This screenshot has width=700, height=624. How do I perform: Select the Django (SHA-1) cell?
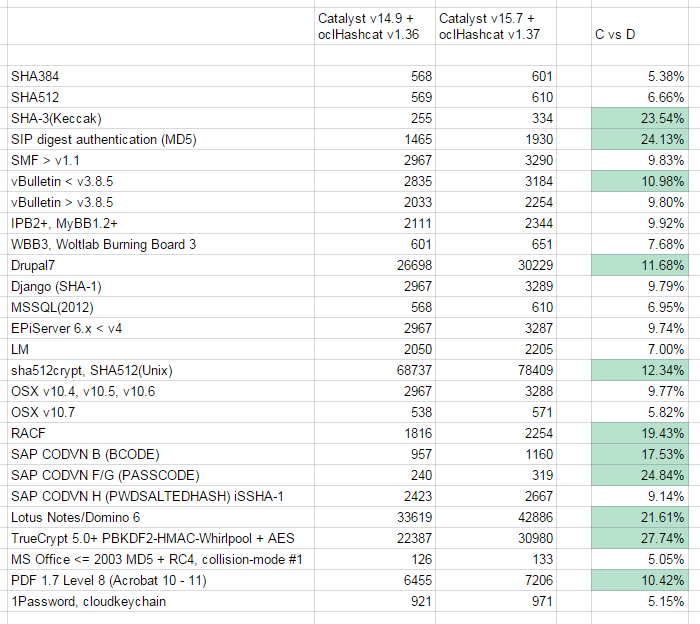tap(161, 286)
